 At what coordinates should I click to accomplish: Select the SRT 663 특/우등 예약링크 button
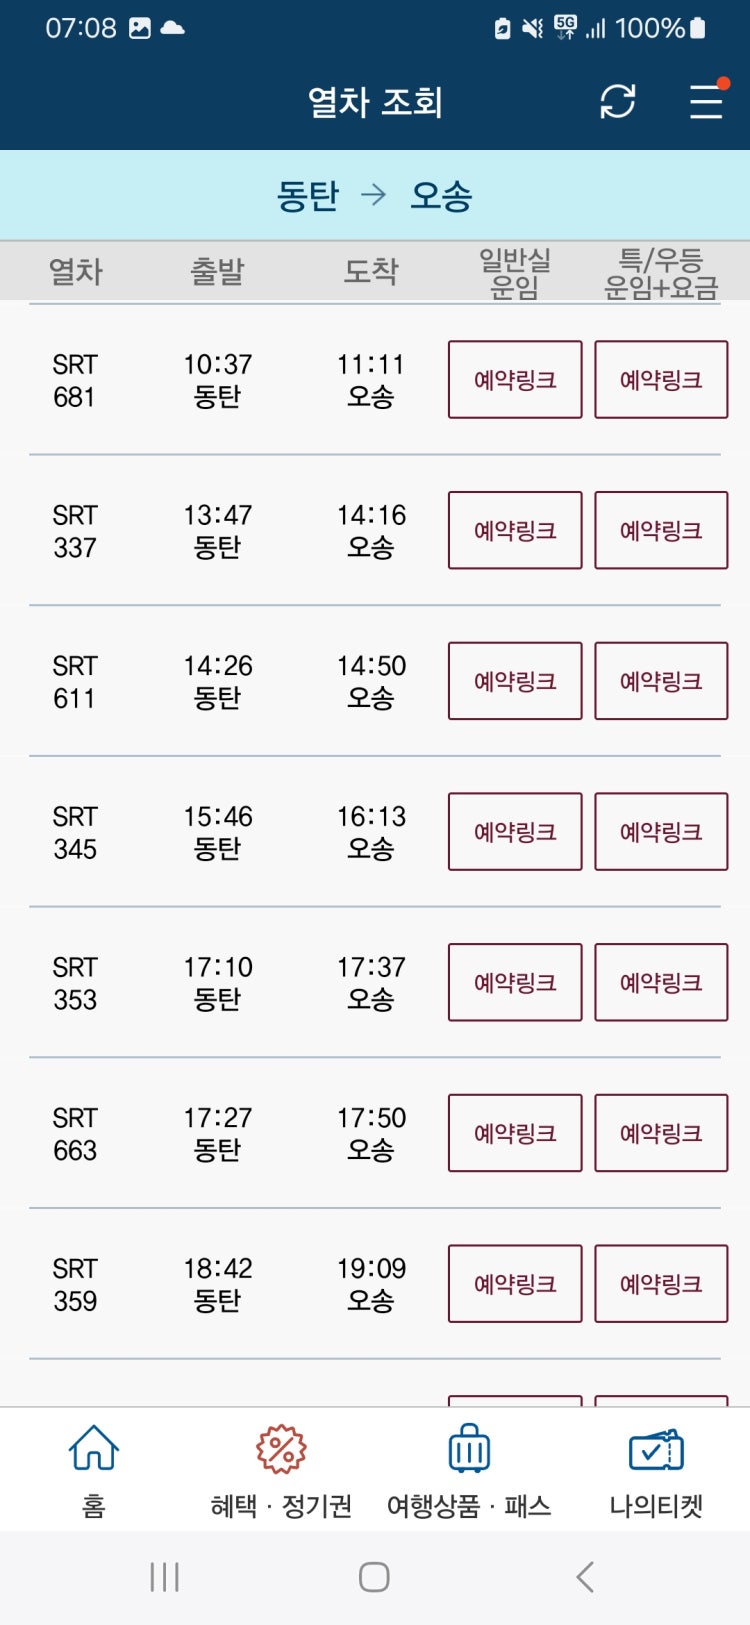(661, 1133)
